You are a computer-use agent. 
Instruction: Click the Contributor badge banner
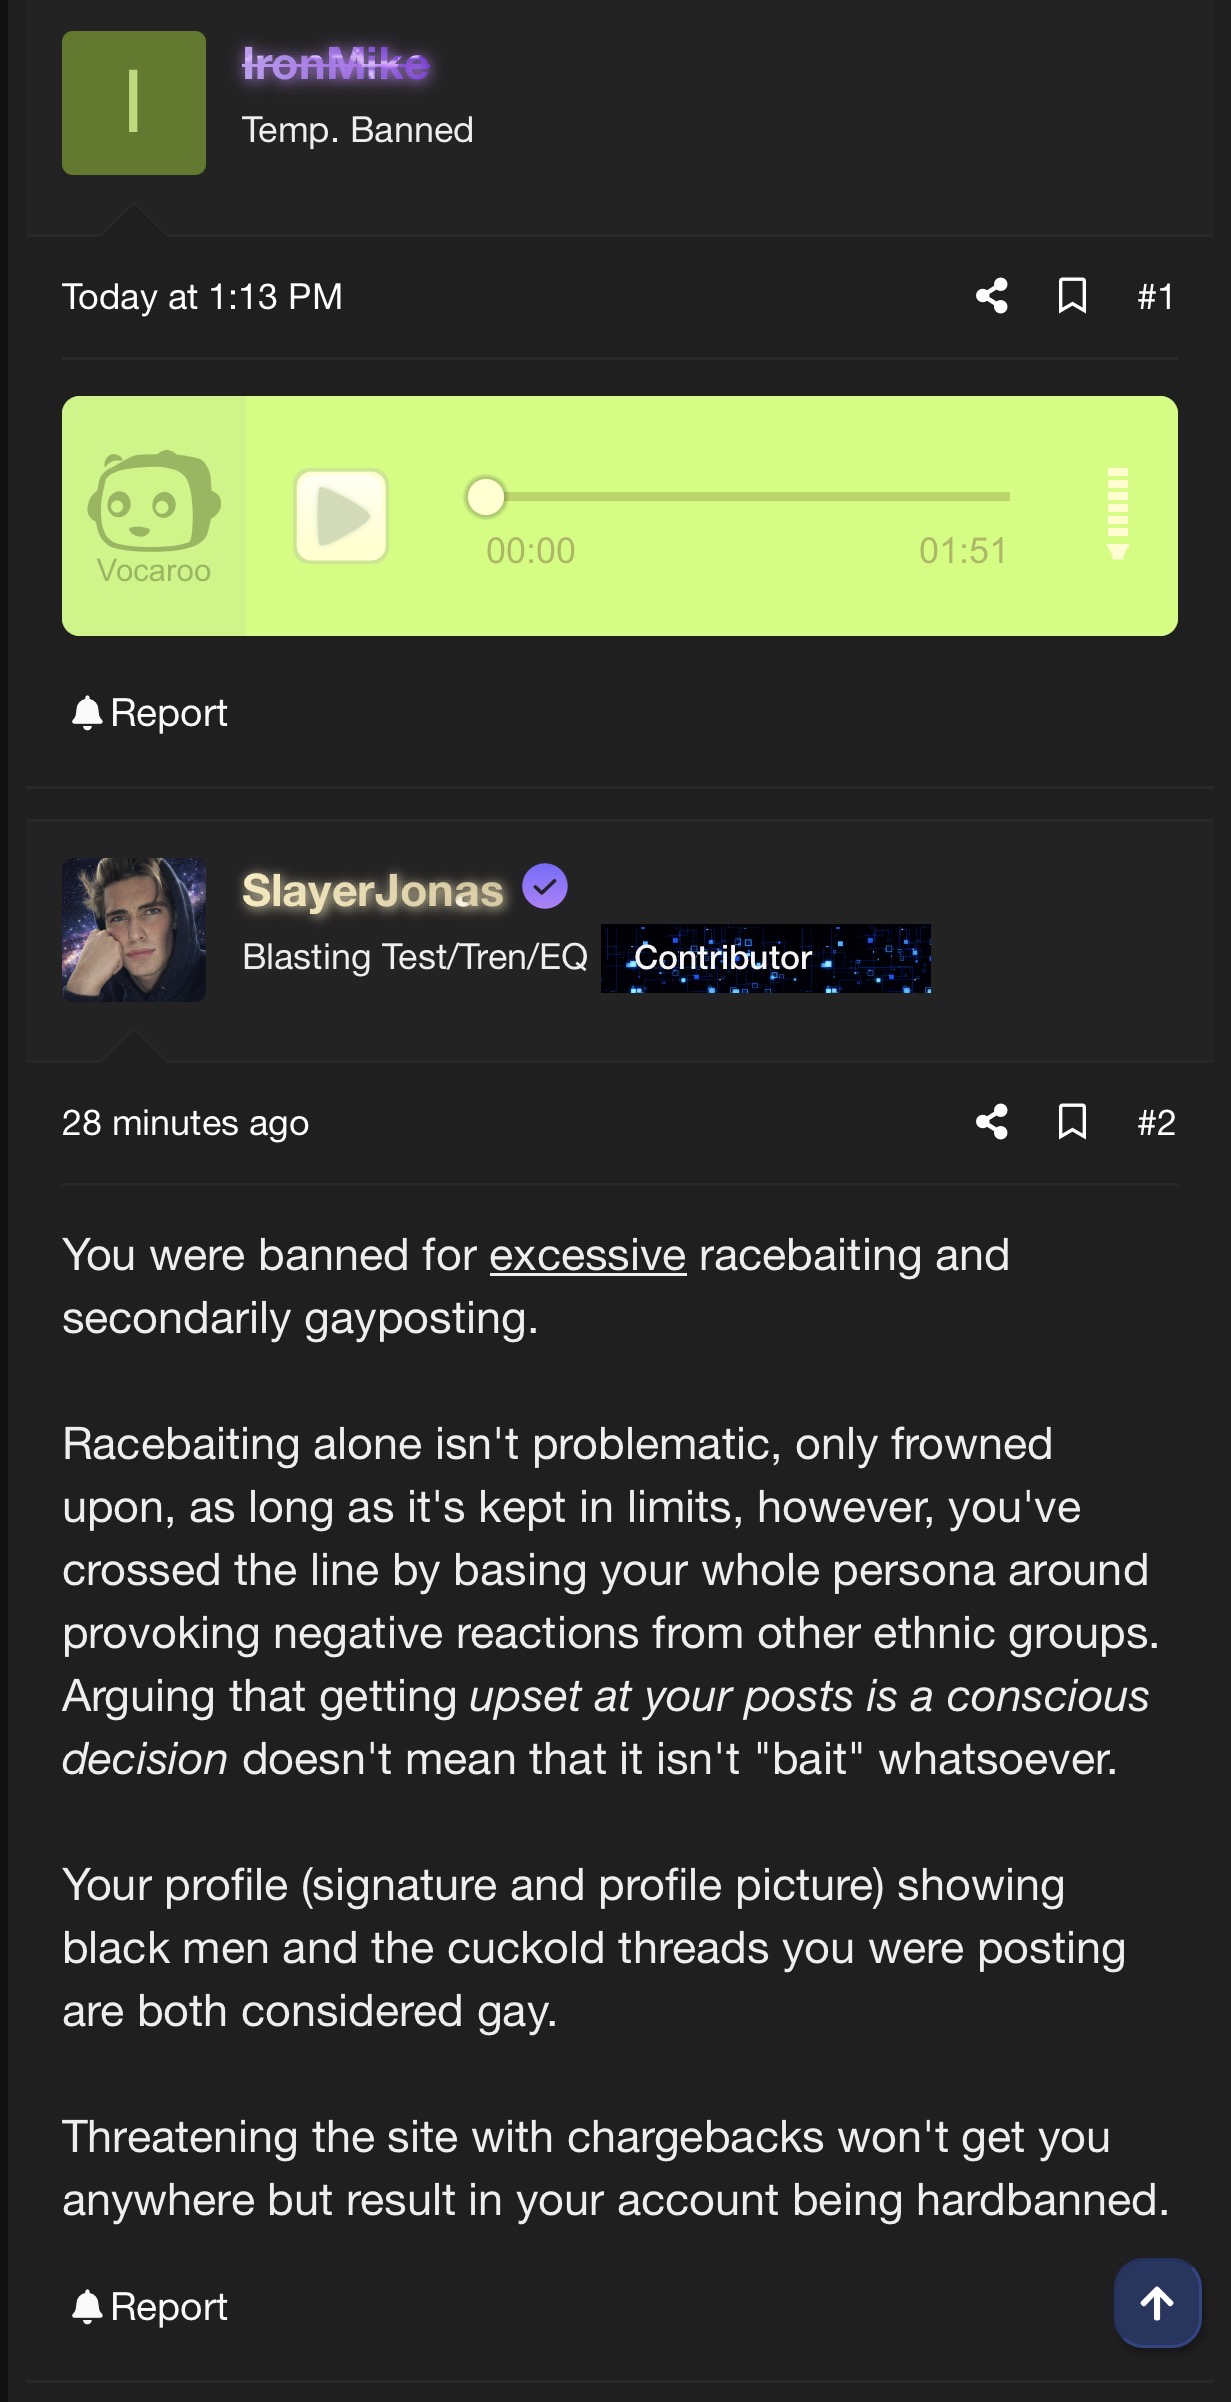coord(765,958)
